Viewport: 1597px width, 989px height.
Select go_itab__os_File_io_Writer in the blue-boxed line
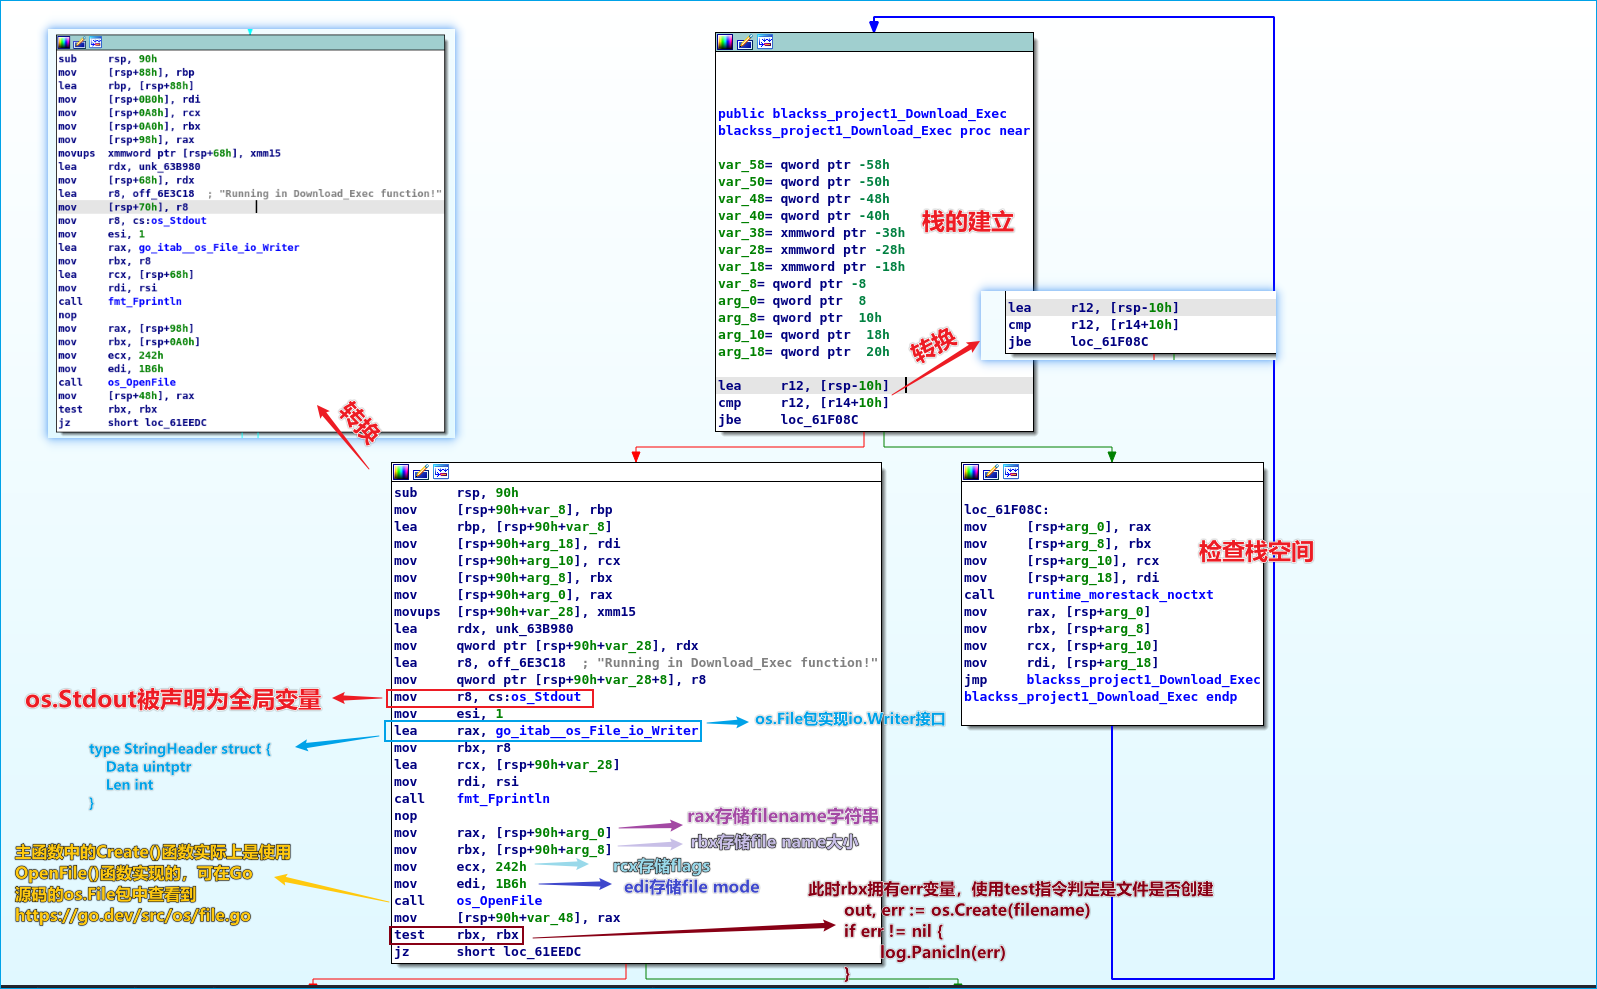point(596,731)
